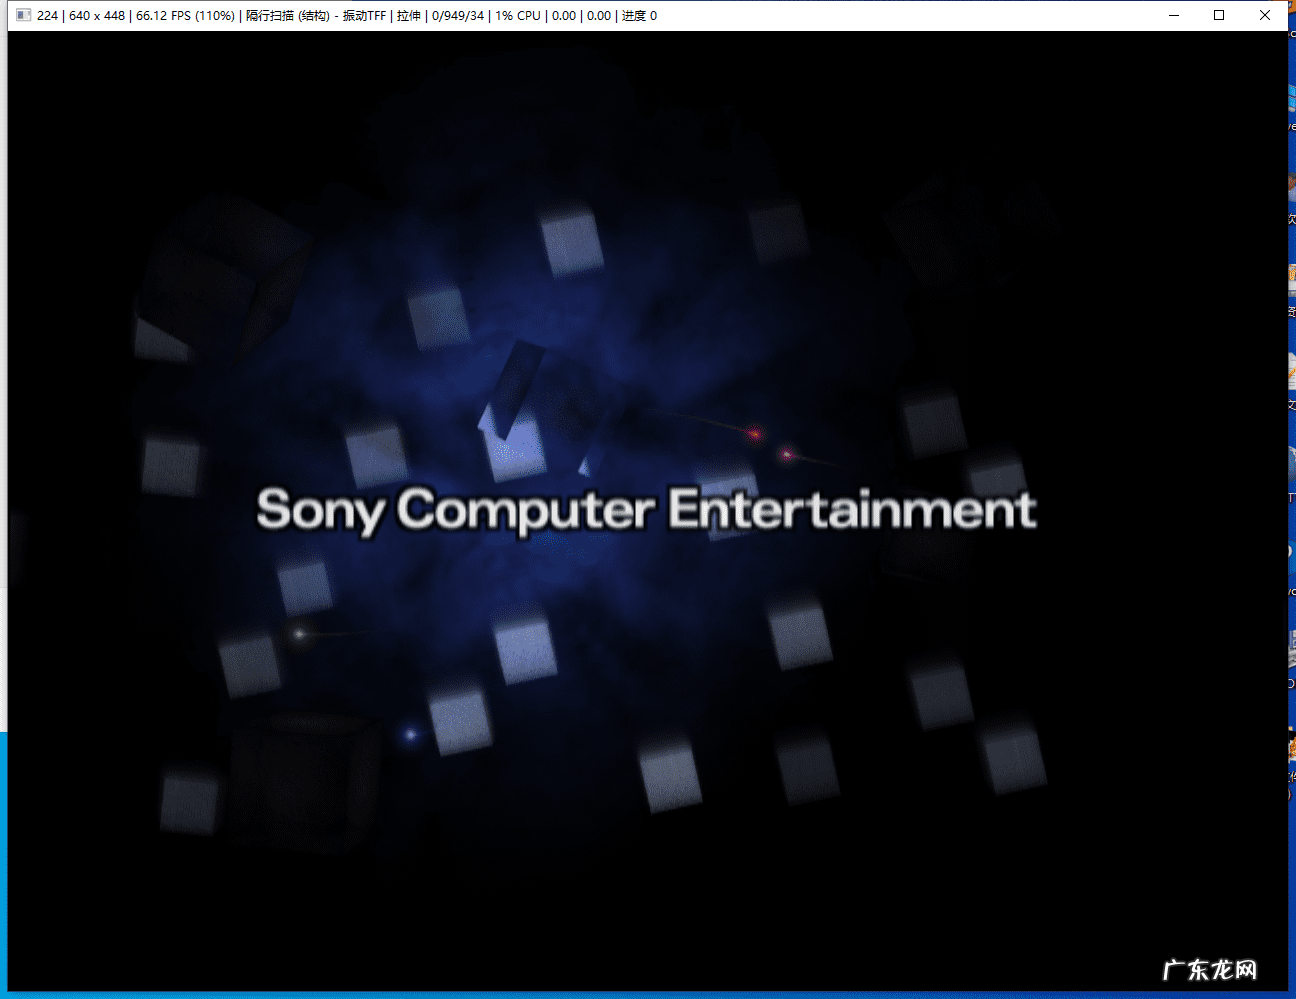Minimize the emulator game window

click(1174, 15)
